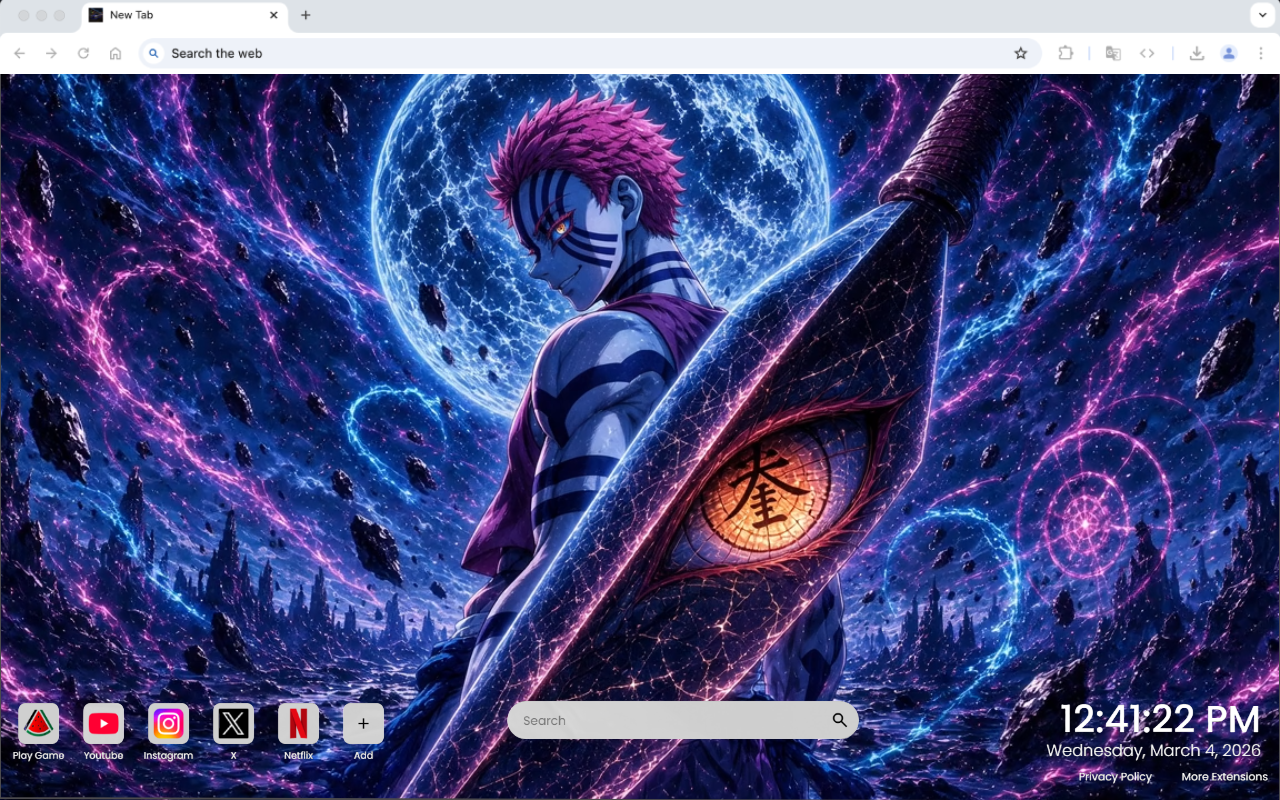Open the user profile avatar
The width and height of the screenshot is (1280, 800).
pyautogui.click(x=1229, y=53)
